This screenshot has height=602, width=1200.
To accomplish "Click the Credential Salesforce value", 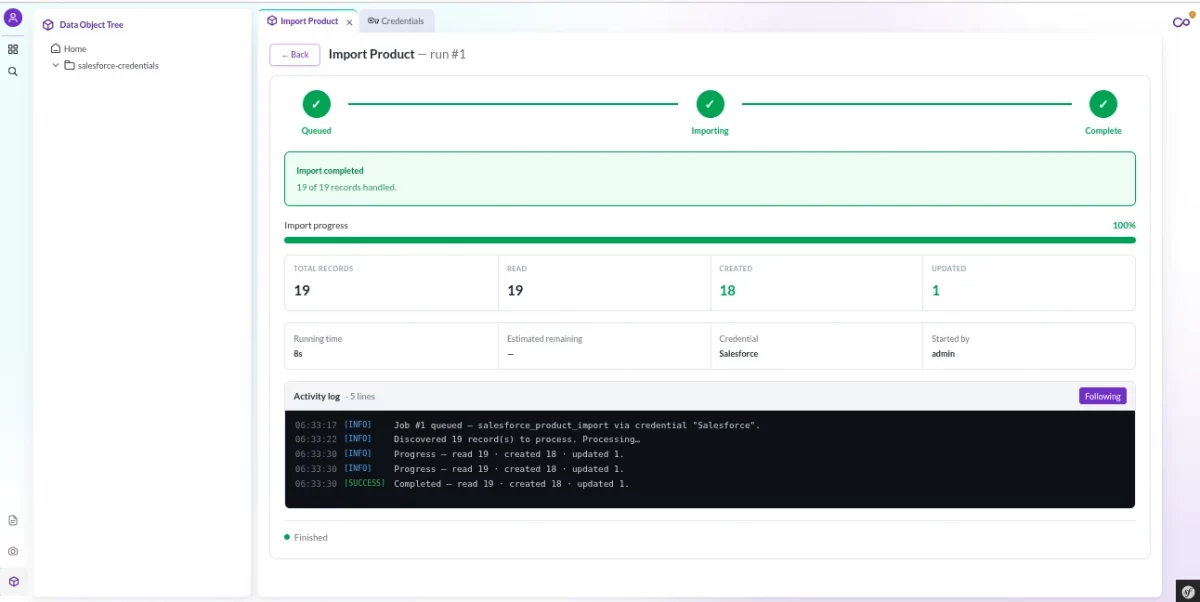I will pos(738,353).
